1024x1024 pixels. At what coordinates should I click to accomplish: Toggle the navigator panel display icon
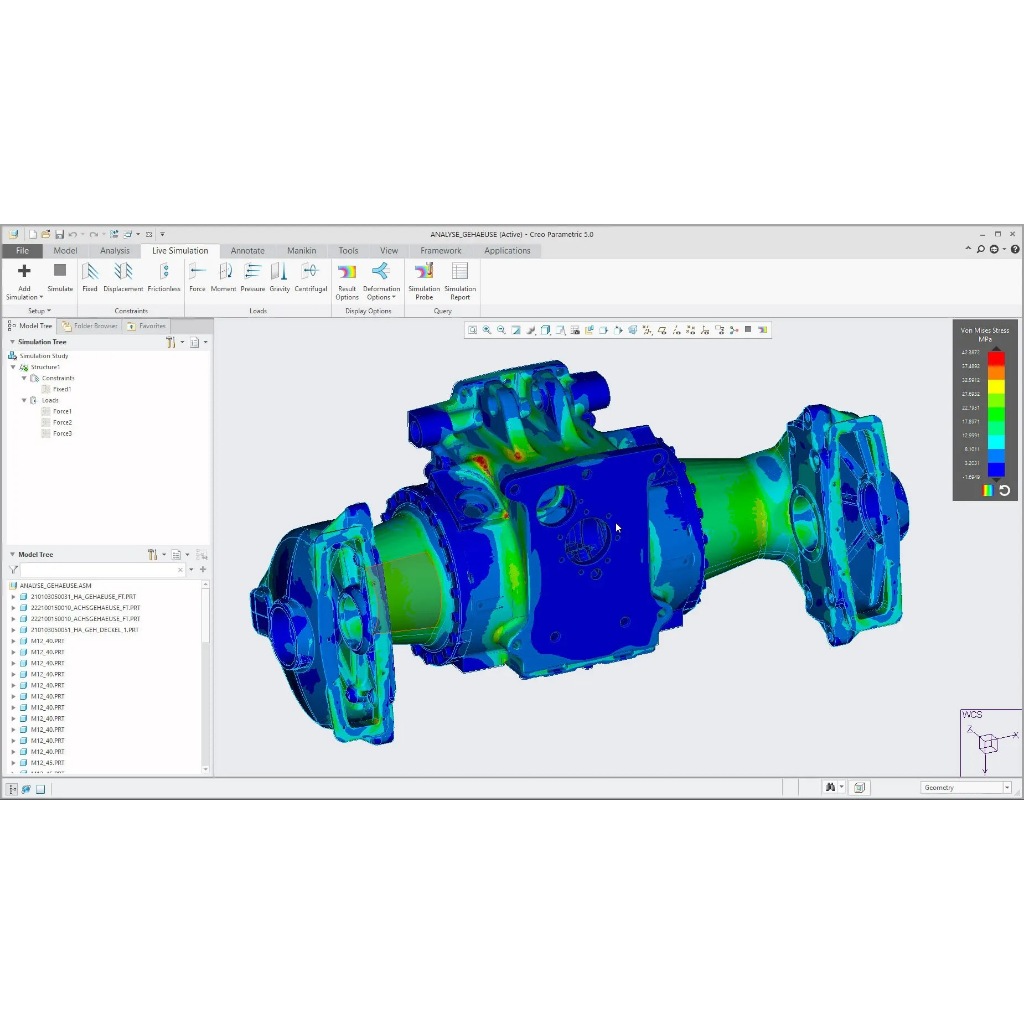point(12,789)
